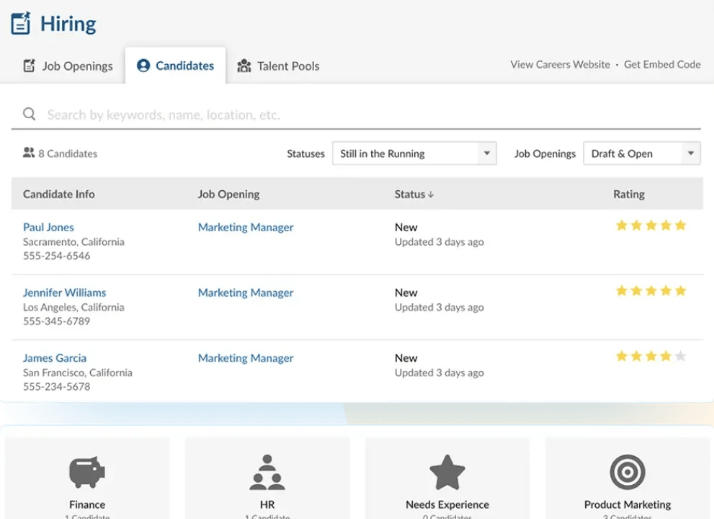Open the Statuses dropdown Still in the Running

[414, 153]
